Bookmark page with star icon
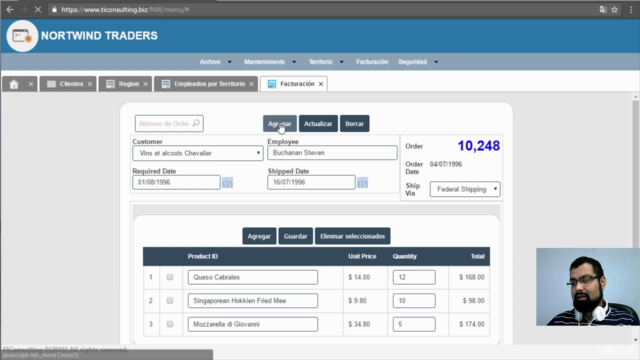The width and height of the screenshot is (640, 360). tap(615, 9)
